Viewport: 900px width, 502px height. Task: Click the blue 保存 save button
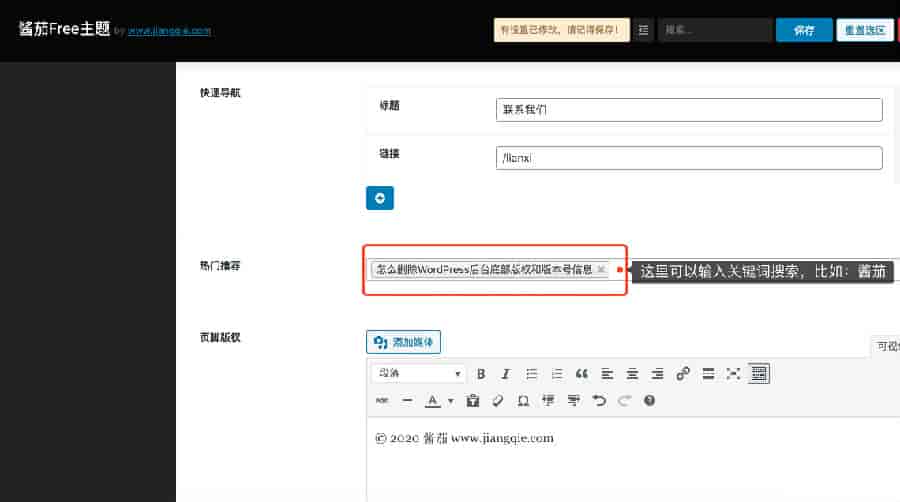coord(803,30)
